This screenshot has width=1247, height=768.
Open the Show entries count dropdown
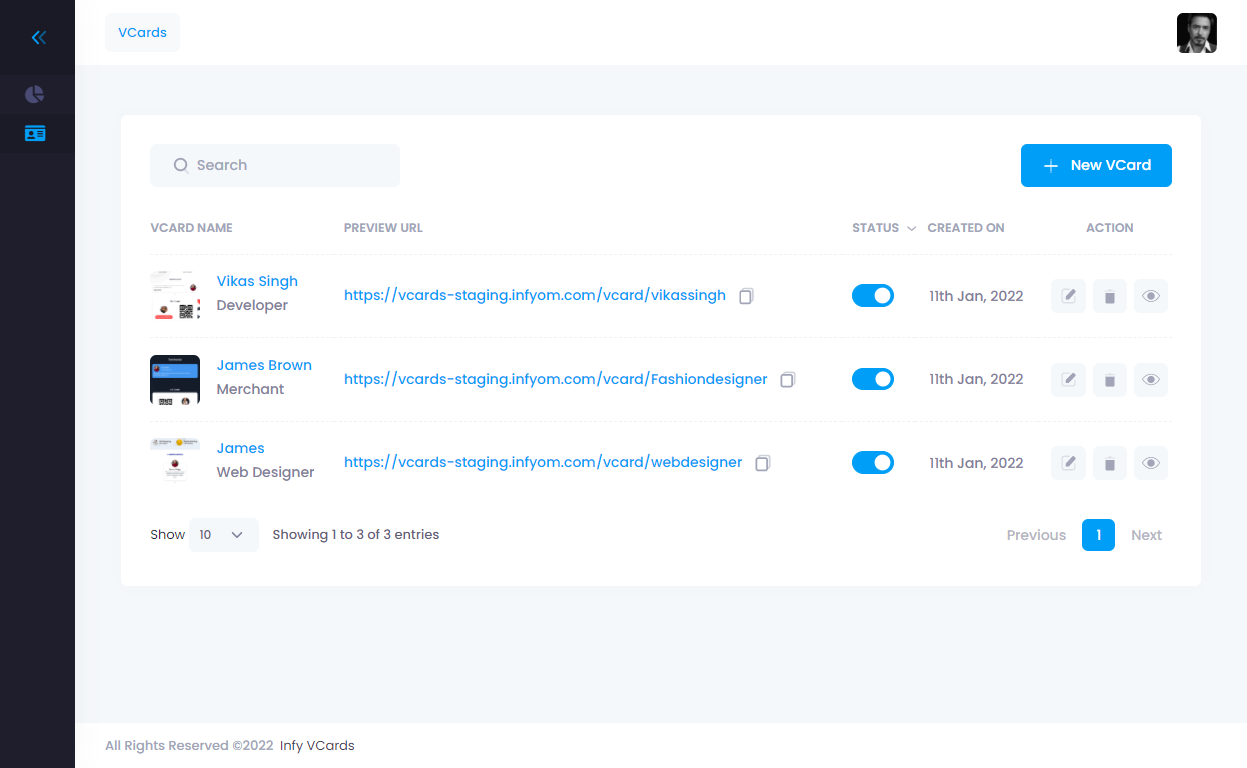[x=223, y=535]
